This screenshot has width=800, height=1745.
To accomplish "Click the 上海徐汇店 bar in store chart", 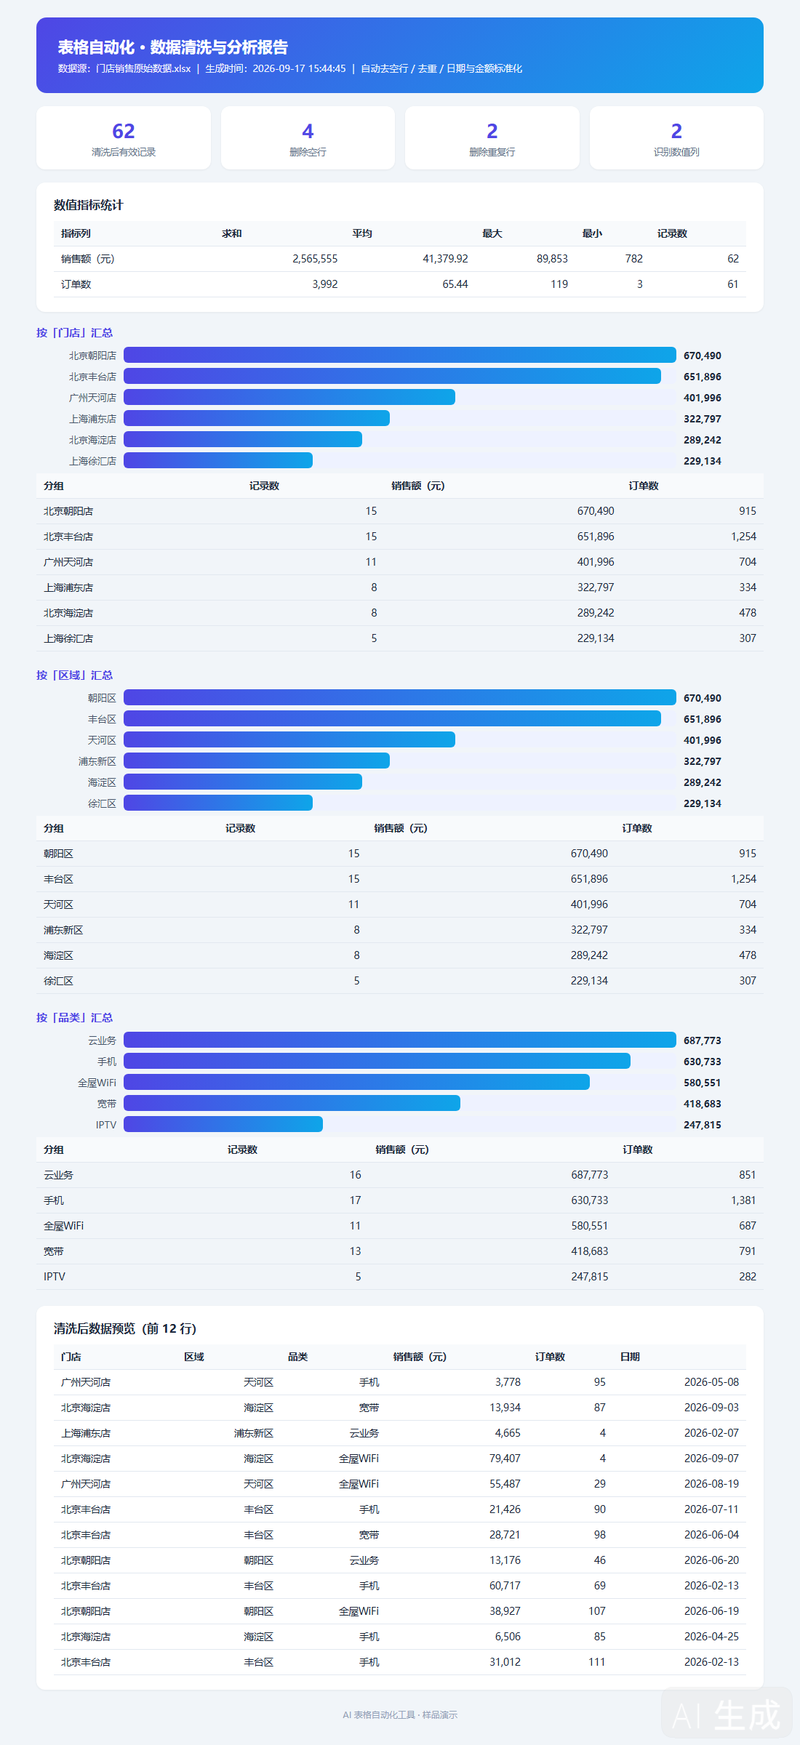I will [x=218, y=461].
